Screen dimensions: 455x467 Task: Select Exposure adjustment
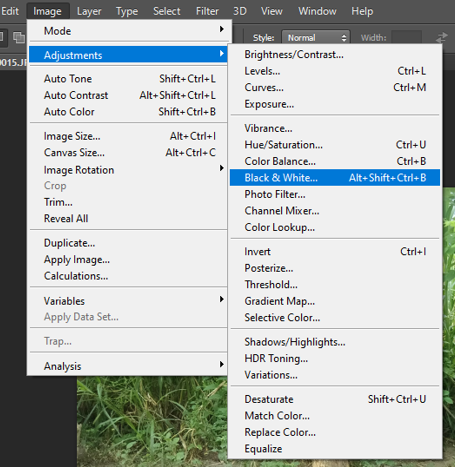coord(335,104)
